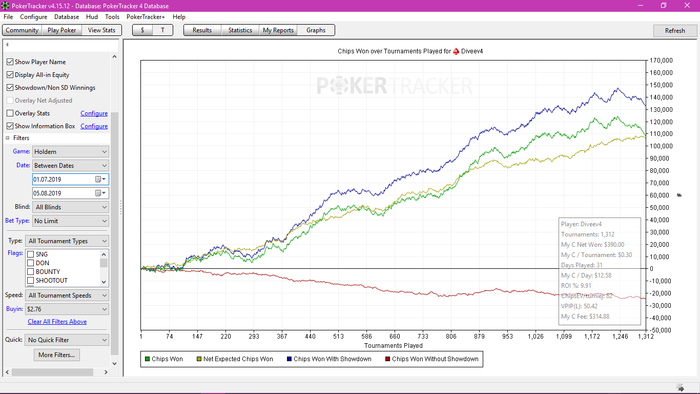Image resolution: width=700 pixels, height=394 pixels.
Task: Click the Flags list scroll down arrow
Action: (104, 282)
